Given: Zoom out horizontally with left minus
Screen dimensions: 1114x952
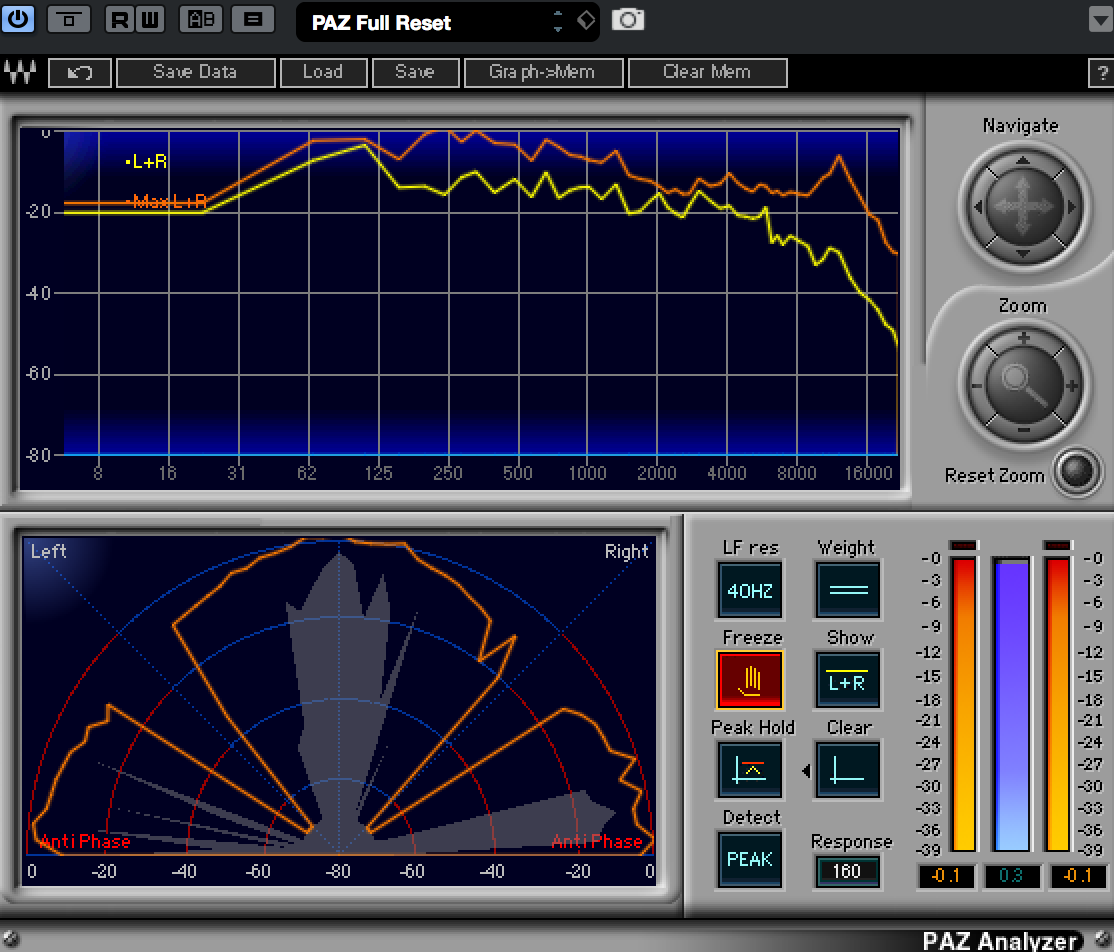Looking at the screenshot, I should 977,386.
